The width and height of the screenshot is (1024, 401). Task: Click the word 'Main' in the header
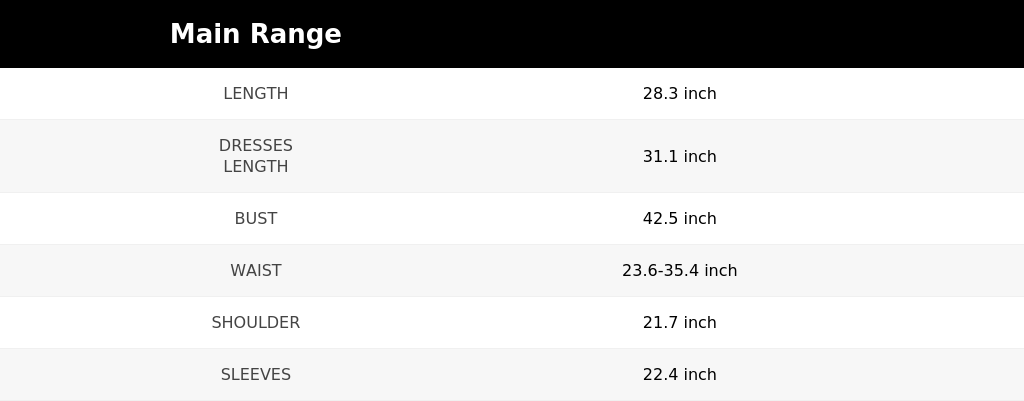(x=205, y=34)
